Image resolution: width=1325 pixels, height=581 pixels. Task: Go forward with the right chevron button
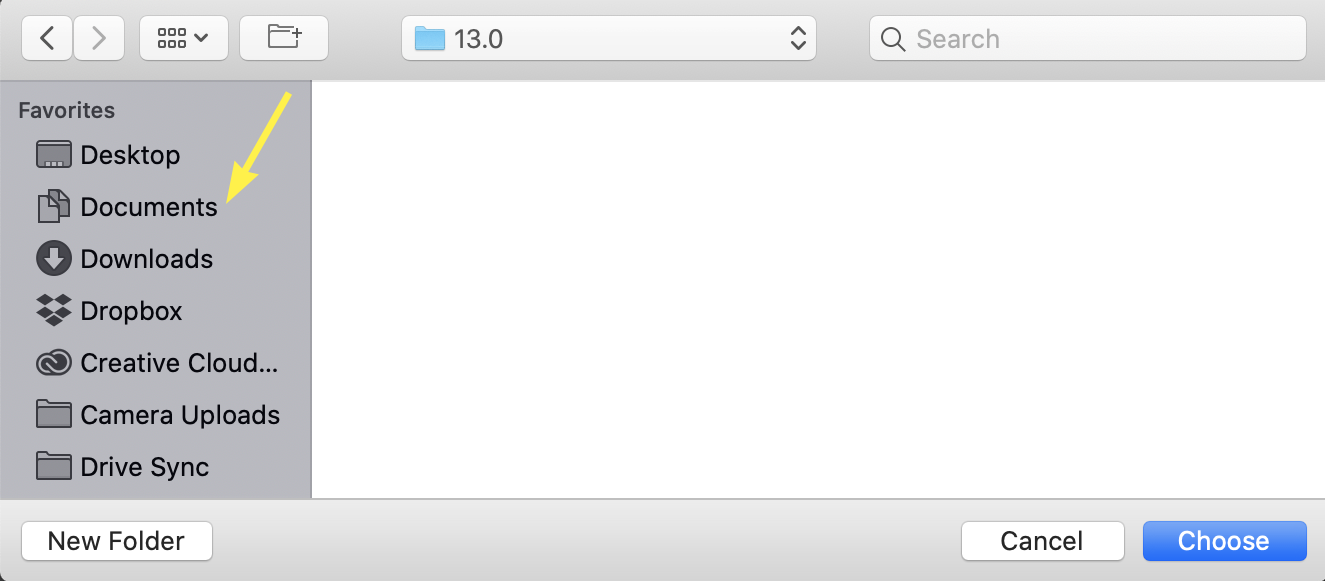click(98, 39)
